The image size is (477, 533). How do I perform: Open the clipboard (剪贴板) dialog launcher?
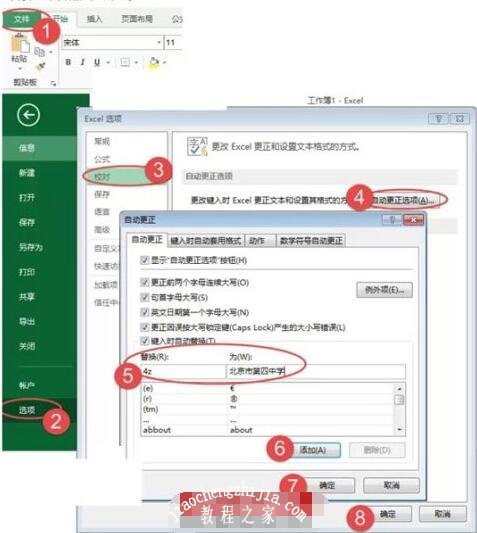point(53,83)
